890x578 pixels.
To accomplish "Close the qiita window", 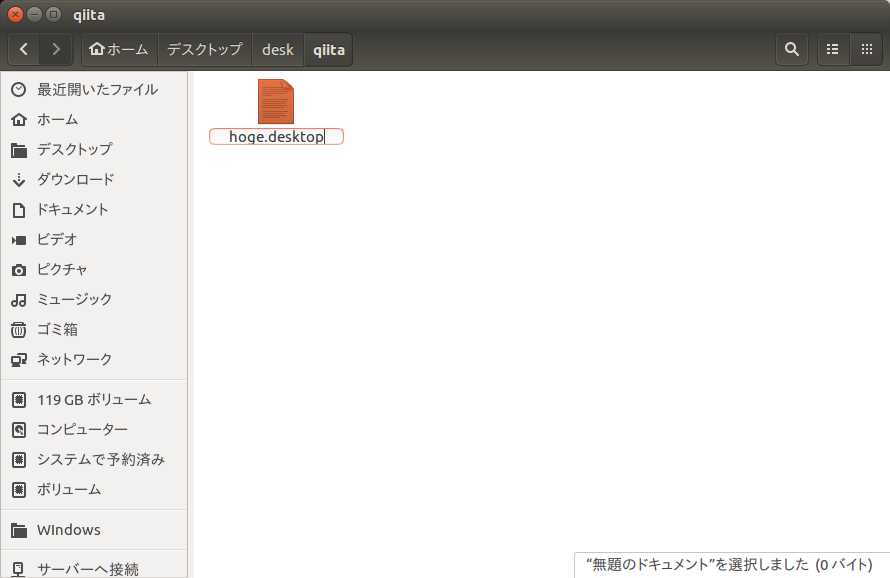I will tap(16, 15).
